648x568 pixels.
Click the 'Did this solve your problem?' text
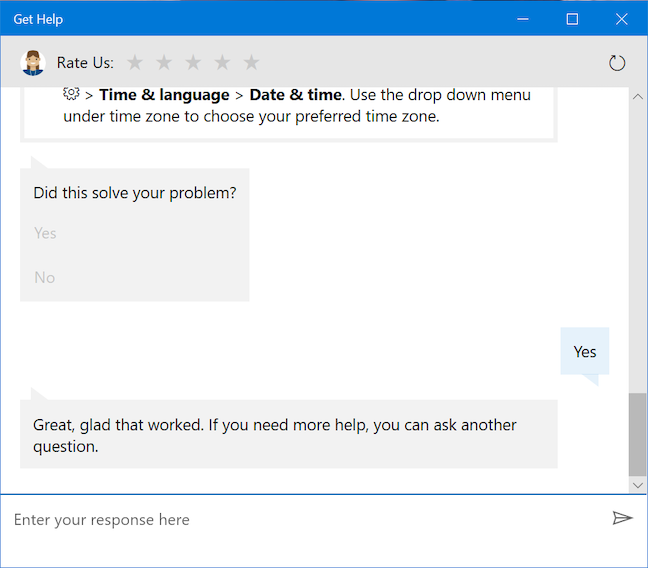click(135, 193)
